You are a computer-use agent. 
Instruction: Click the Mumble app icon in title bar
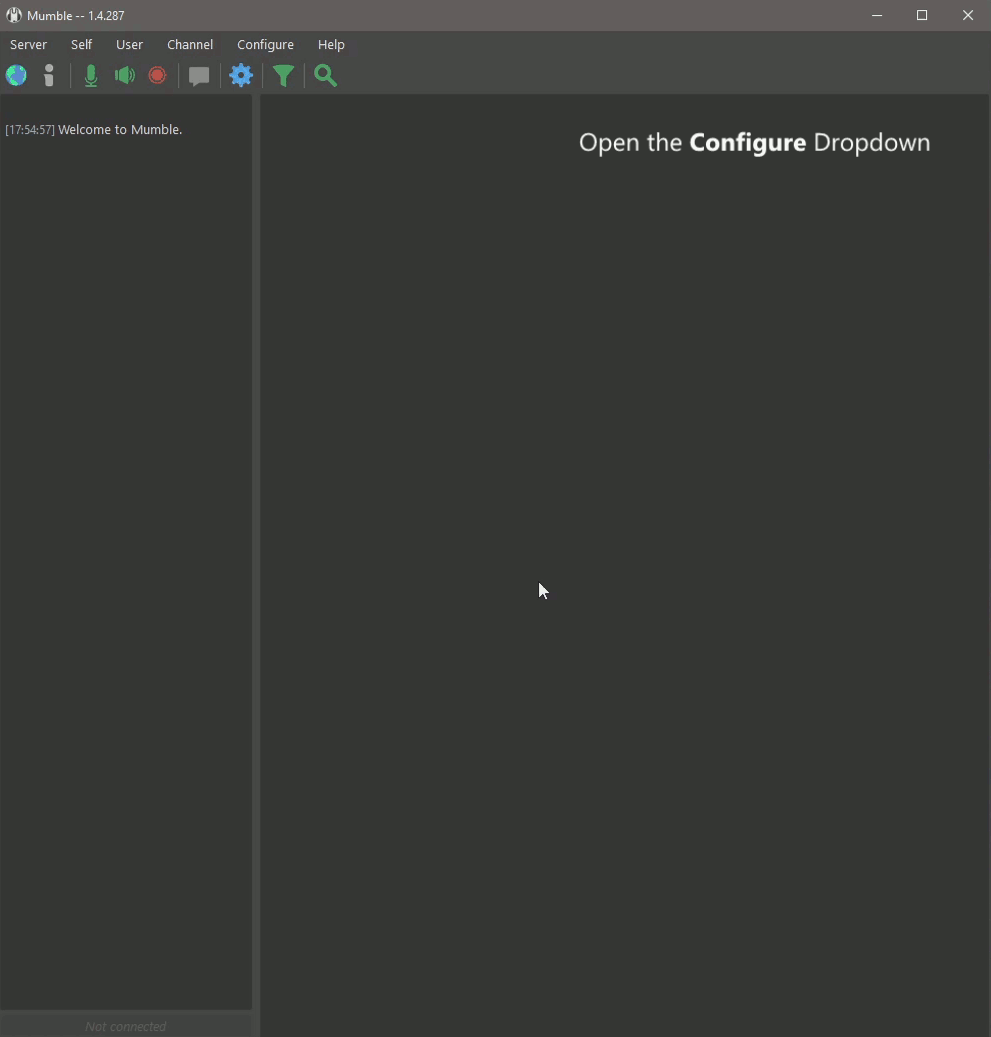click(x=14, y=15)
